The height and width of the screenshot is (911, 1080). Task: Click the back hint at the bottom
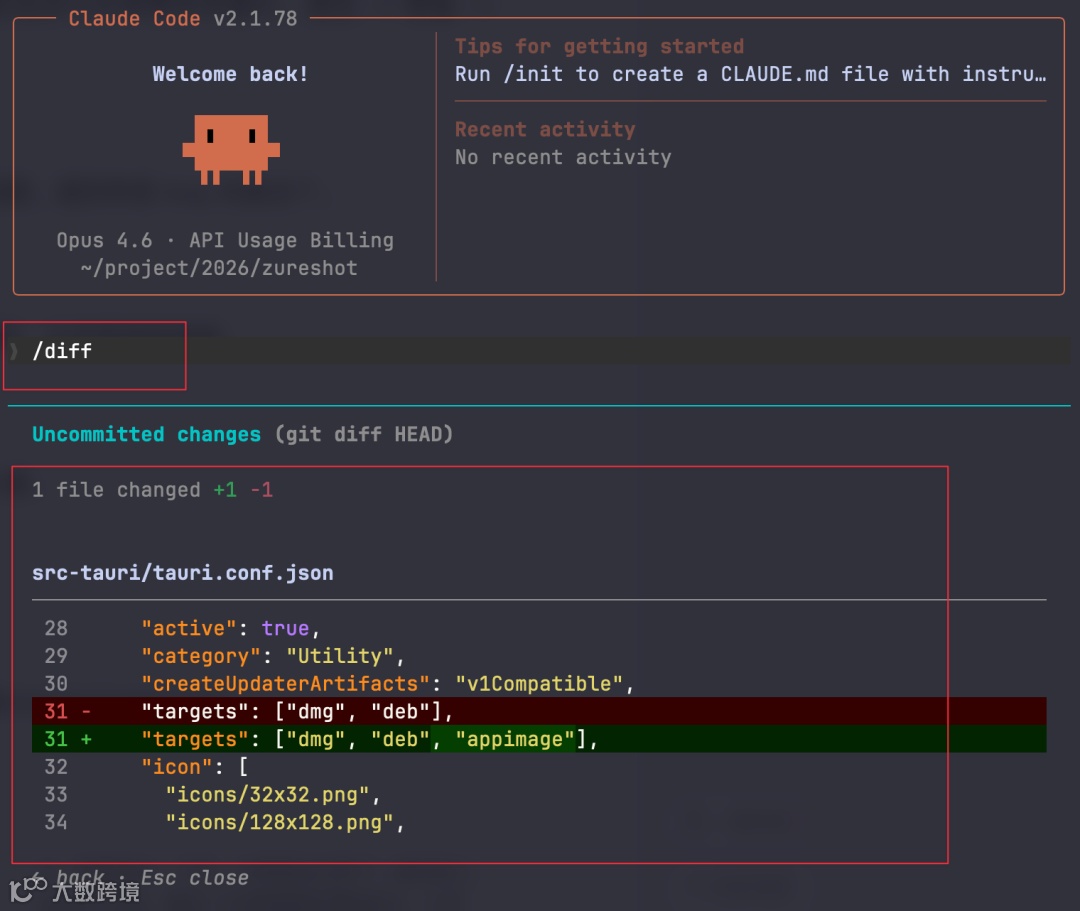pos(80,877)
